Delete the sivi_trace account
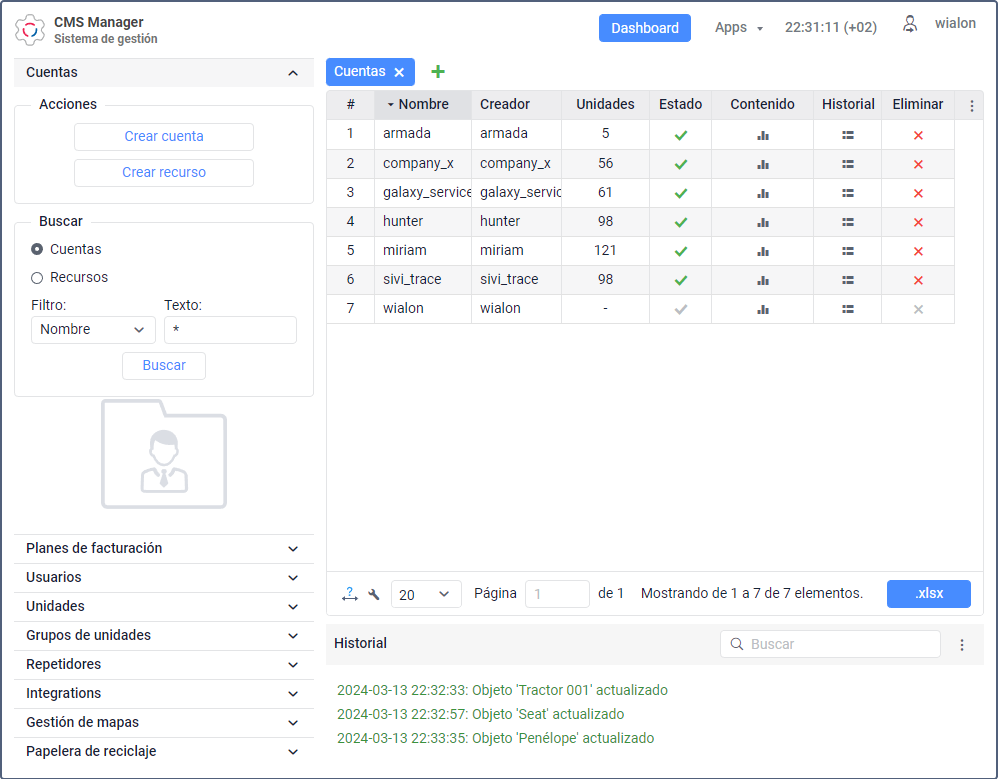The height and width of the screenshot is (779, 998). pyautogui.click(x=918, y=280)
